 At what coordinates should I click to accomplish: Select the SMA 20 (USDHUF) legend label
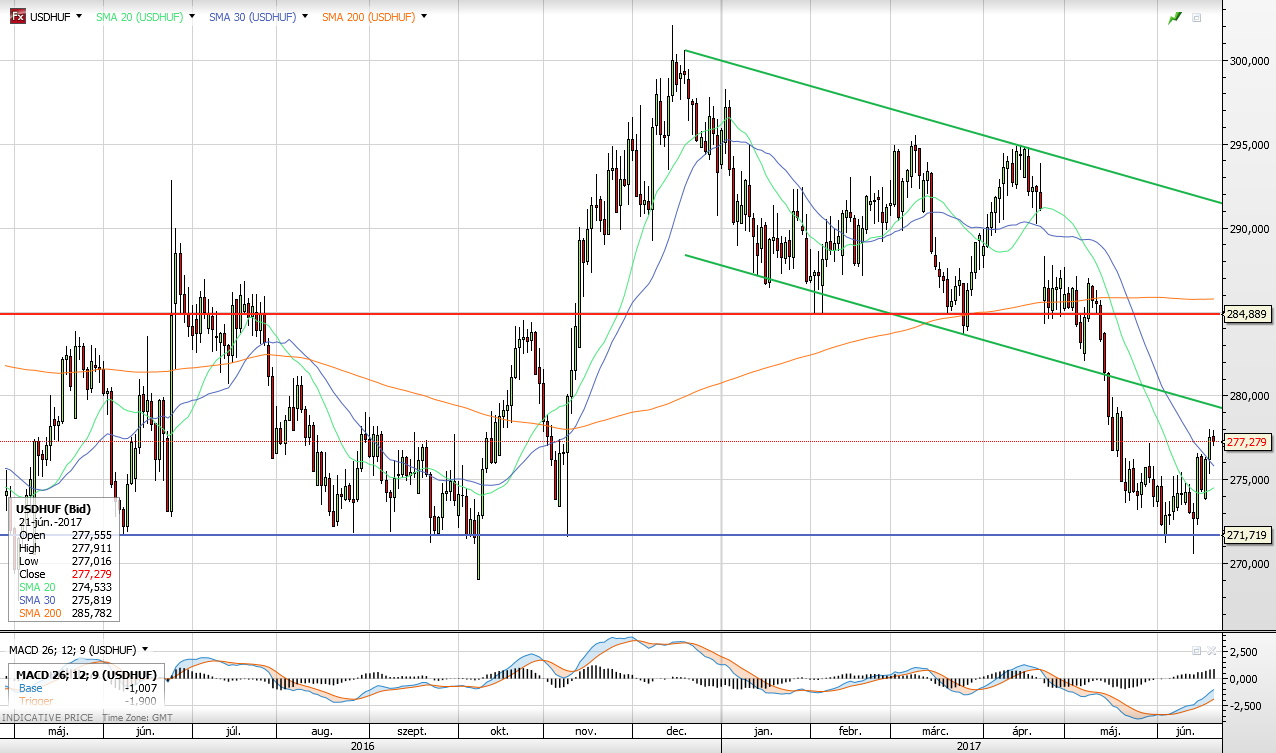pos(139,17)
